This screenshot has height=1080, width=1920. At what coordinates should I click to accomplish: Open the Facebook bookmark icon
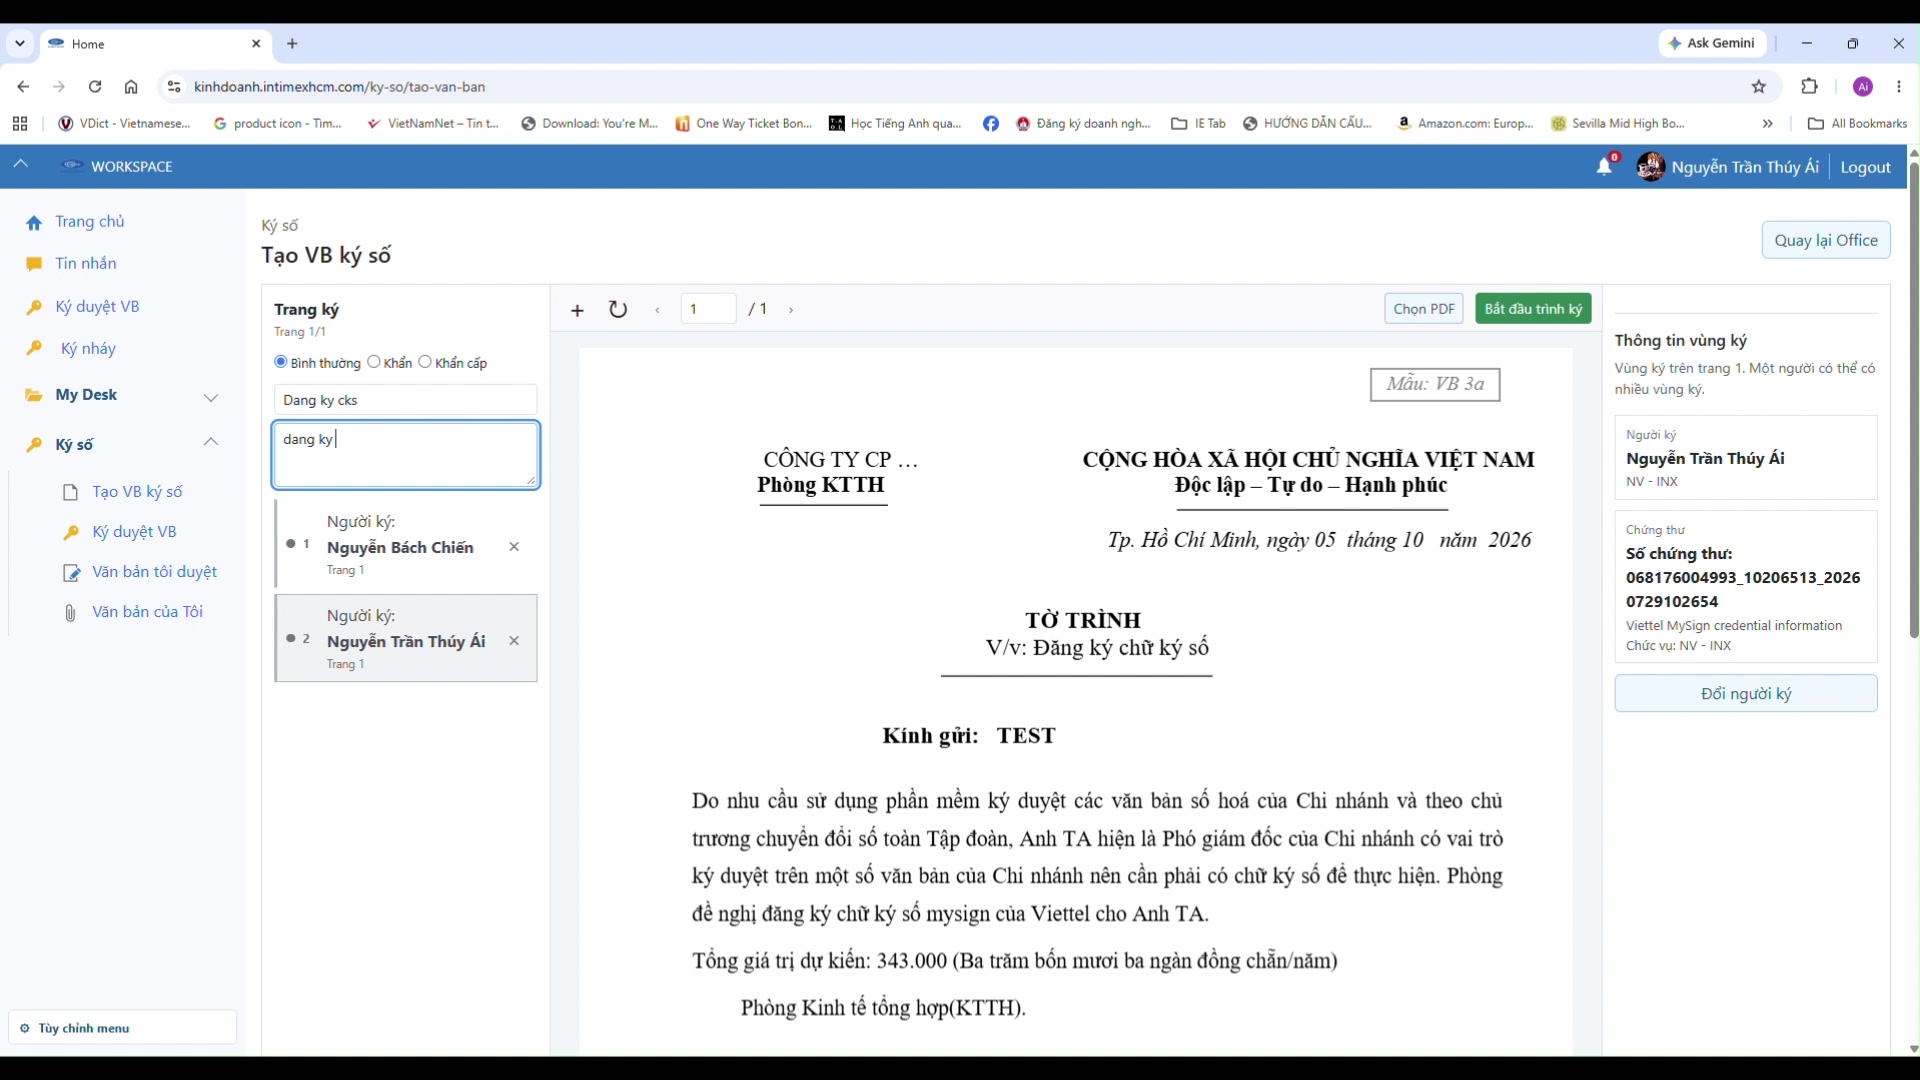(991, 124)
